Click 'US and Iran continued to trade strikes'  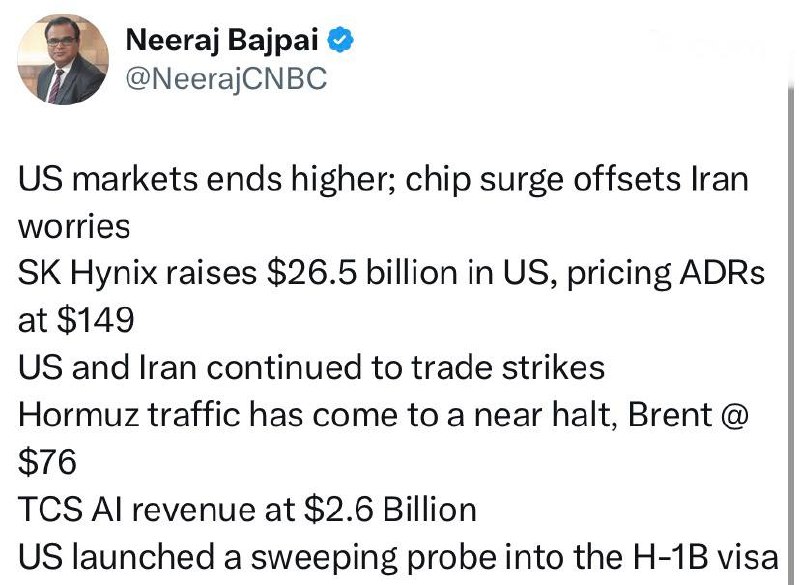pos(311,368)
